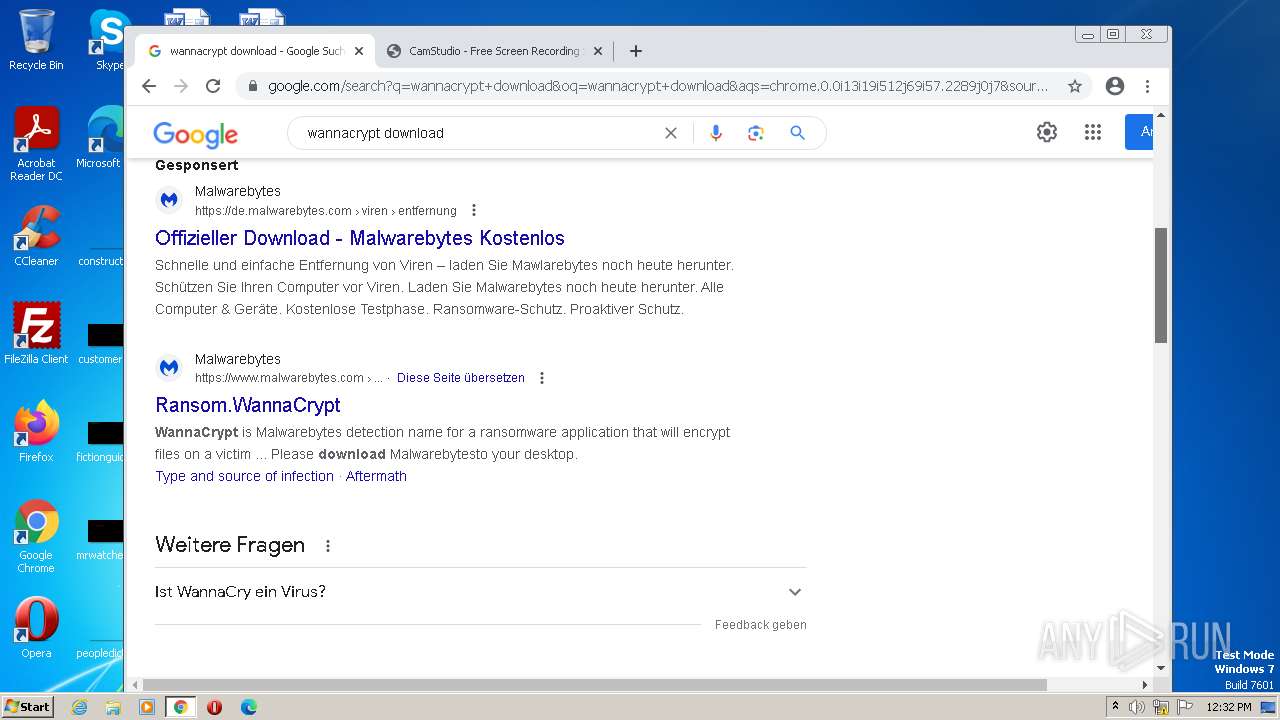Image resolution: width=1280 pixels, height=720 pixels.
Task: Clear the search box with X
Action: point(671,133)
